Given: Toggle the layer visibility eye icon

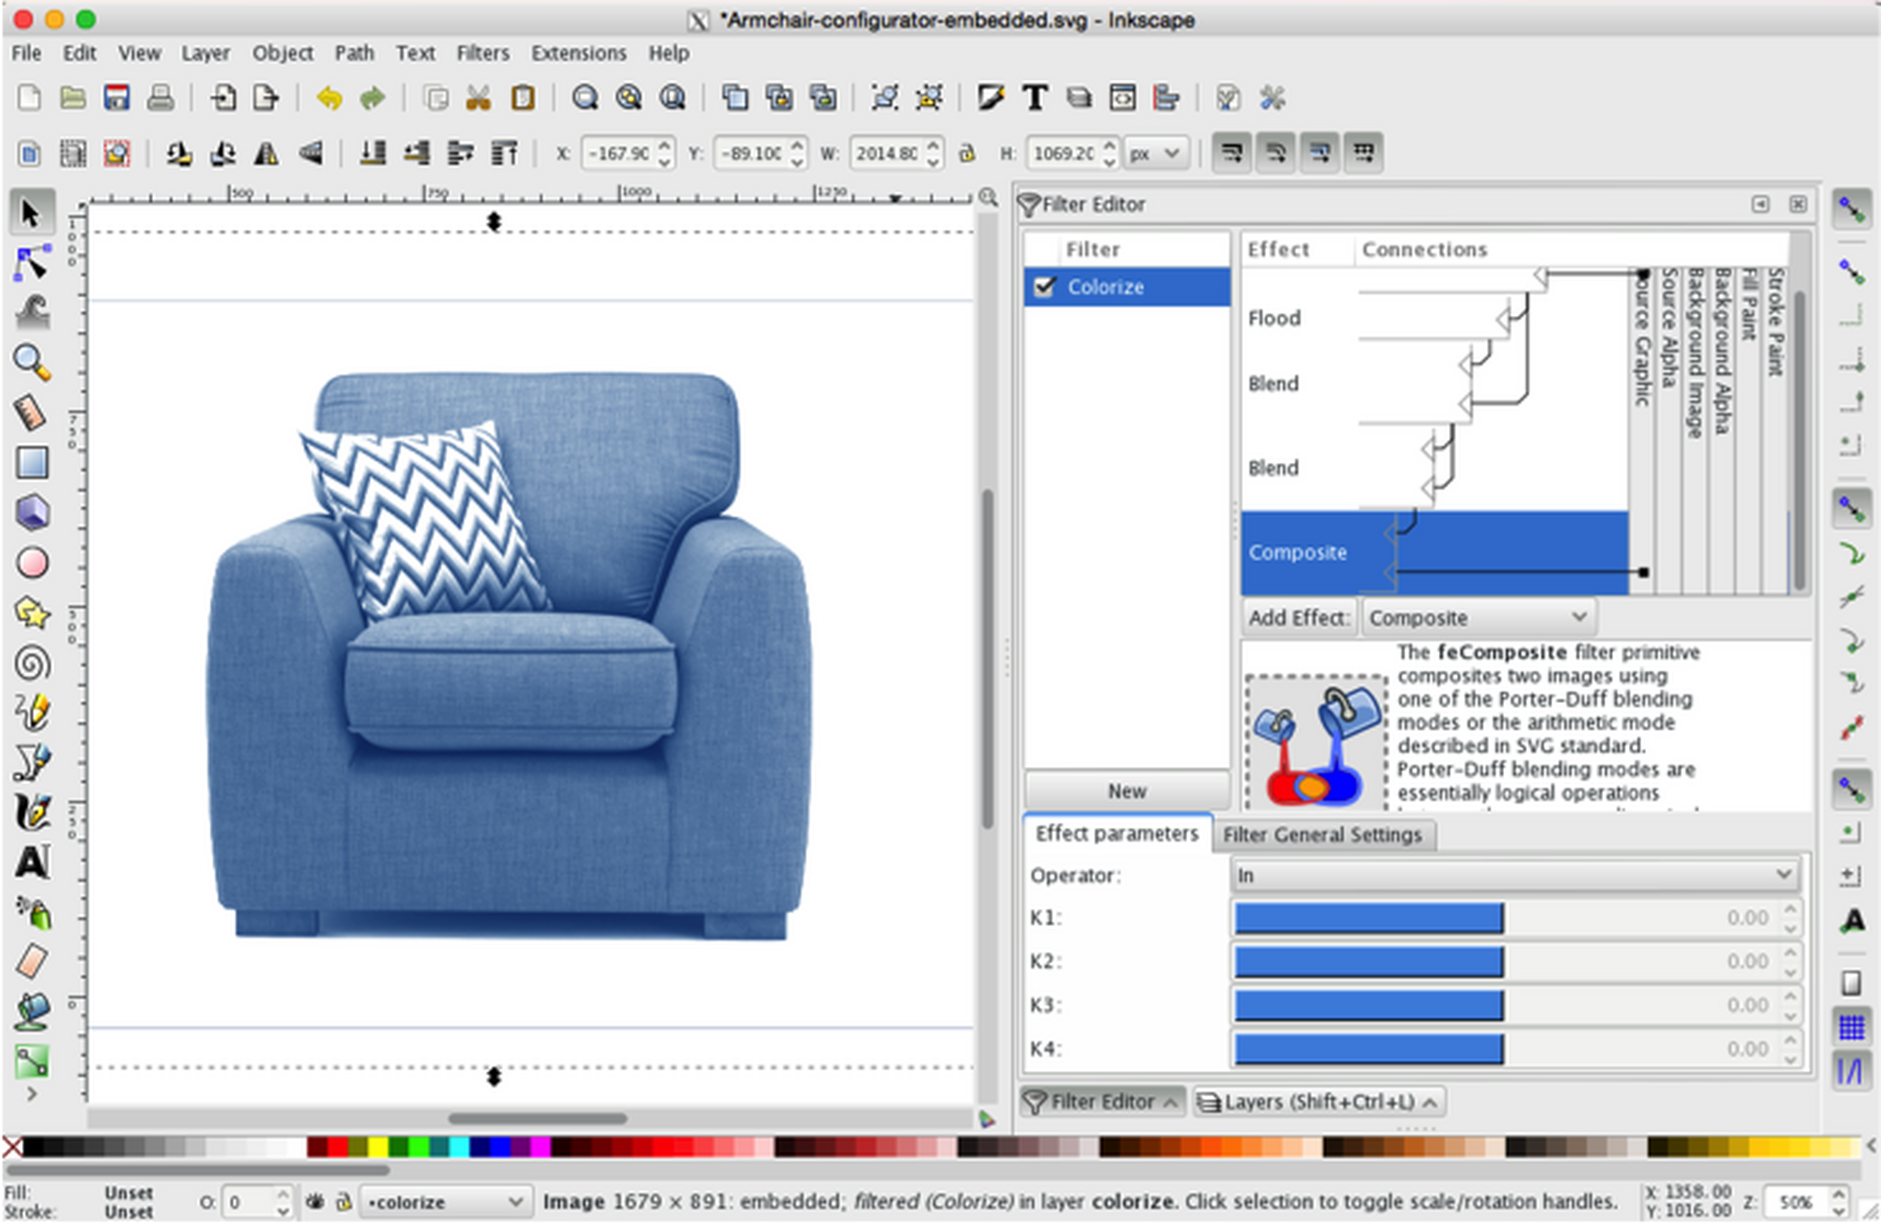Looking at the screenshot, I should [315, 1201].
